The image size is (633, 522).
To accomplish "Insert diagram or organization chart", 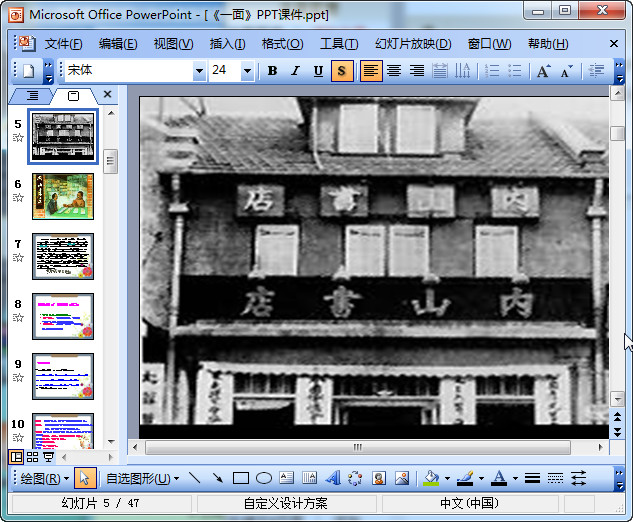I will [x=355, y=478].
